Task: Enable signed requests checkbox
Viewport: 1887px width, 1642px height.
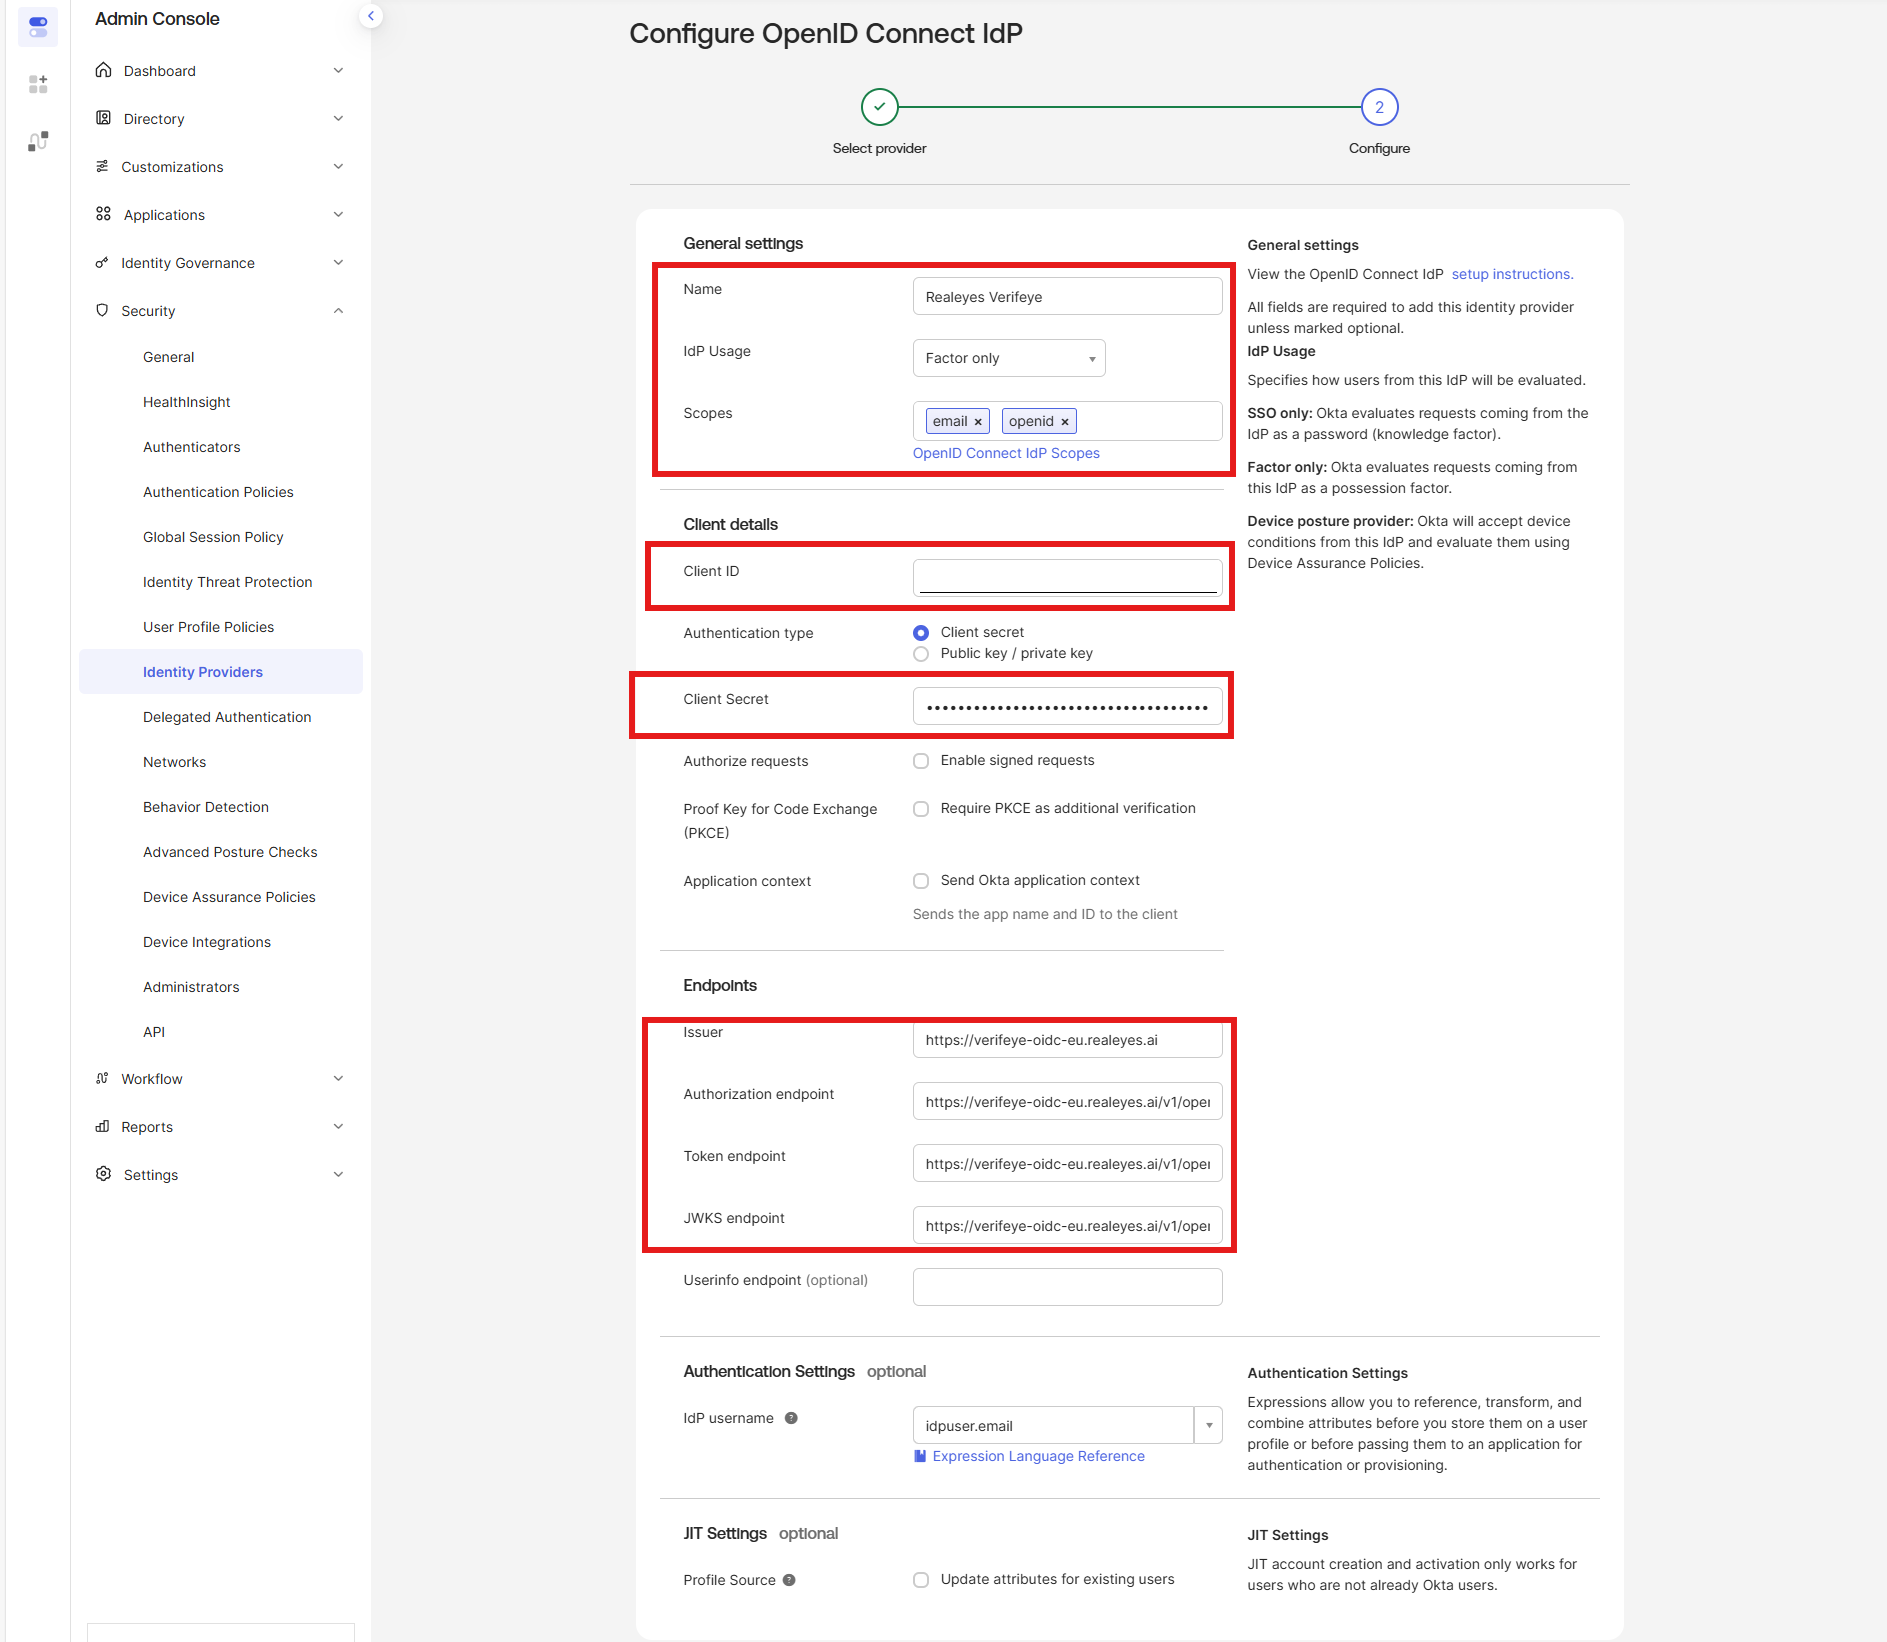Action: pos(921,761)
